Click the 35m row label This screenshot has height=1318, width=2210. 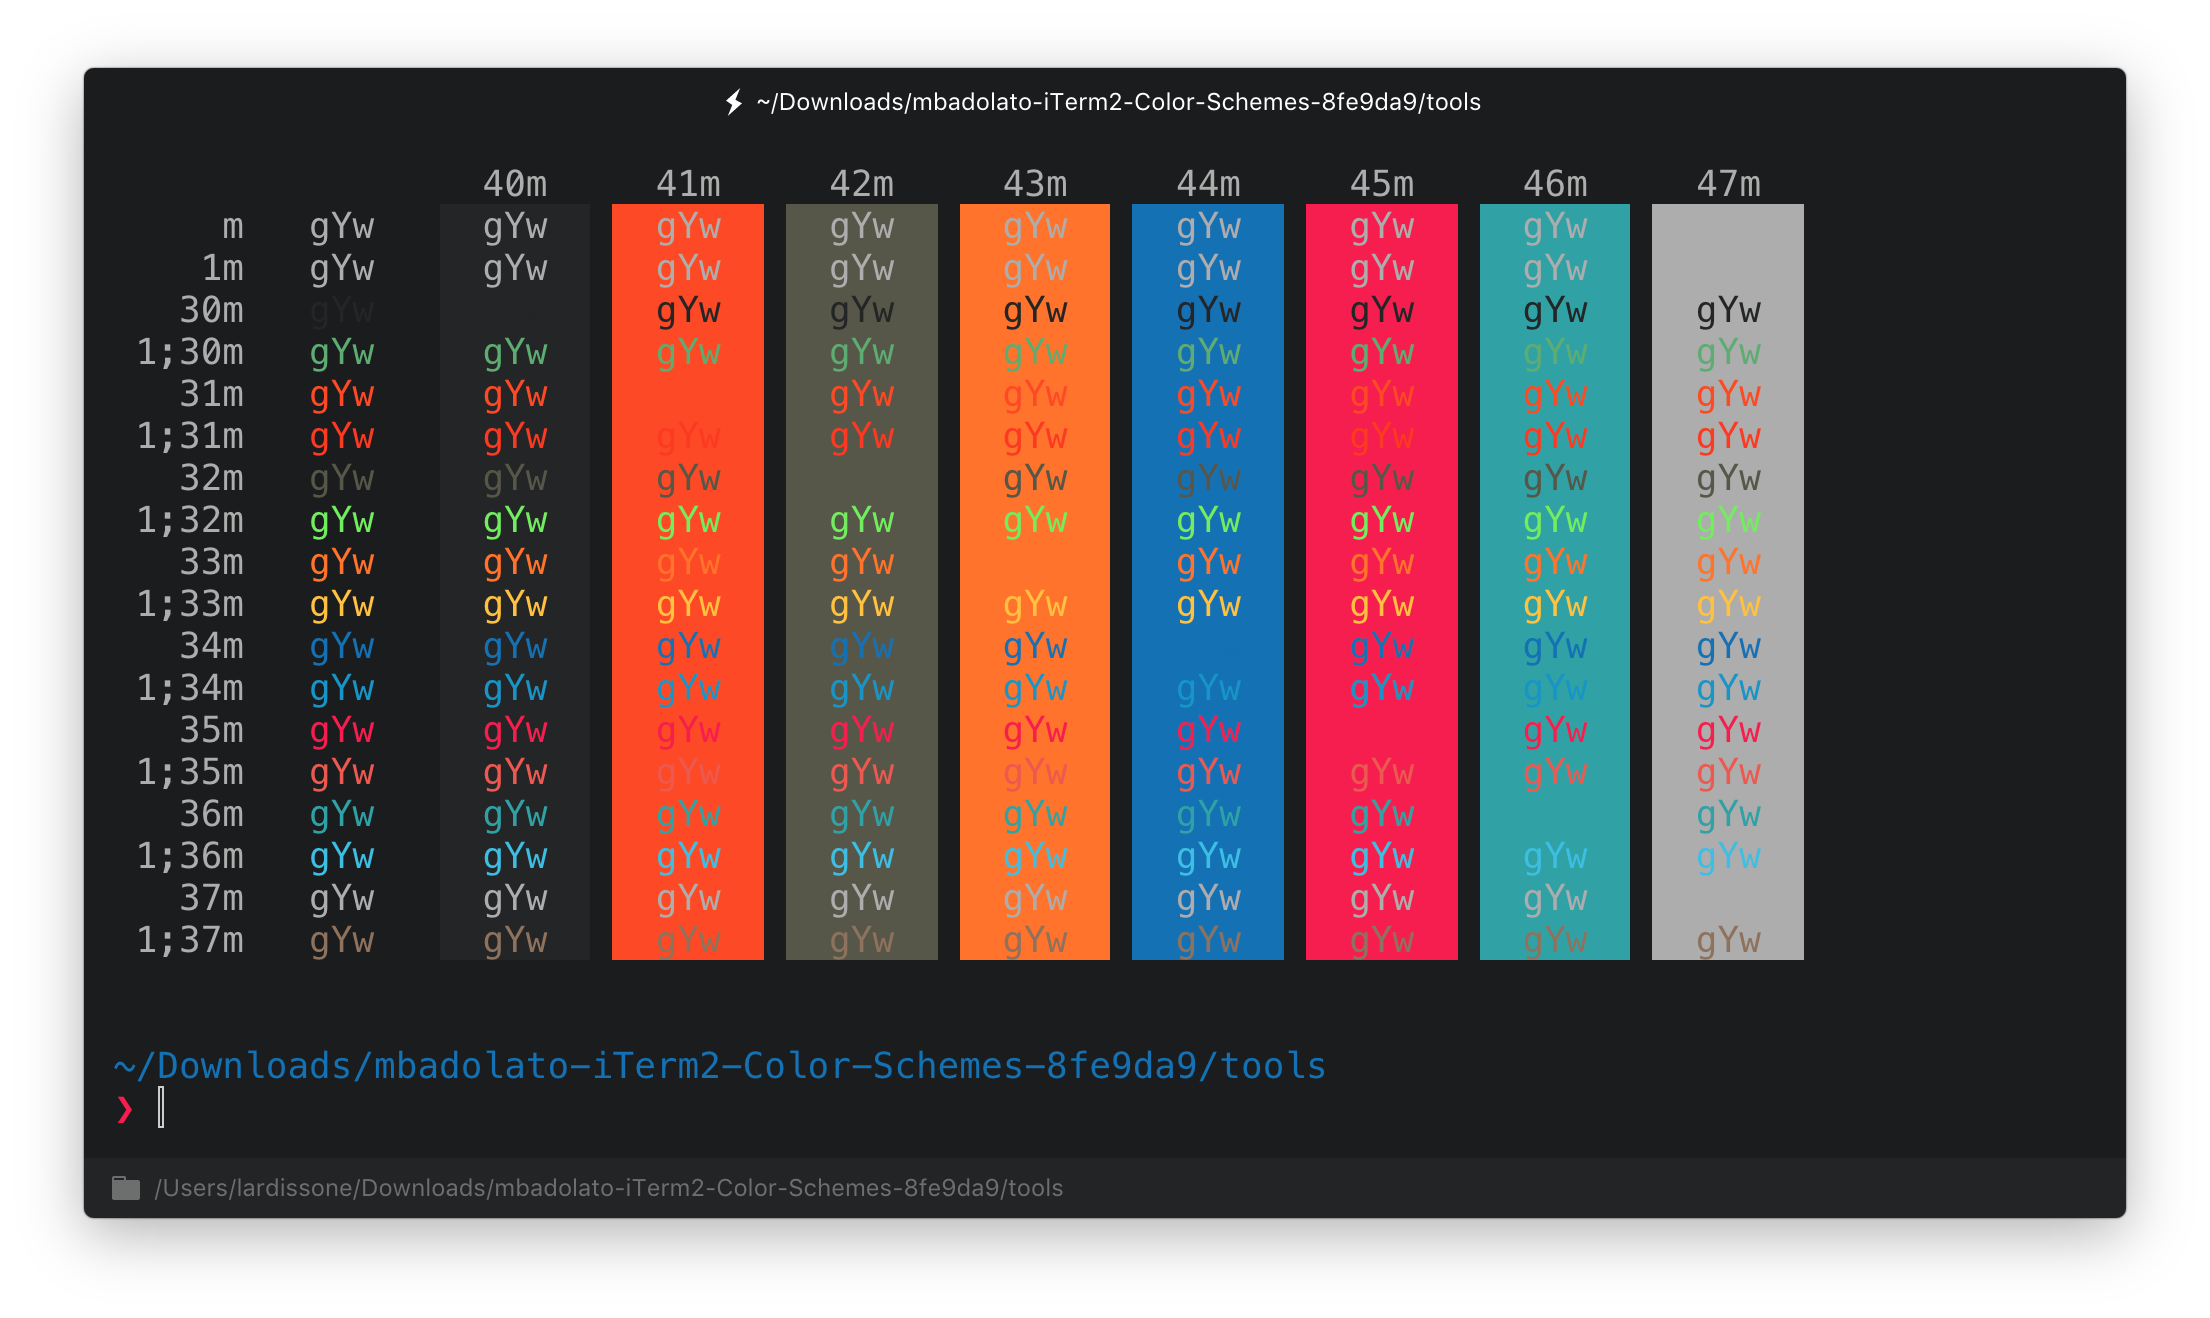click(211, 730)
